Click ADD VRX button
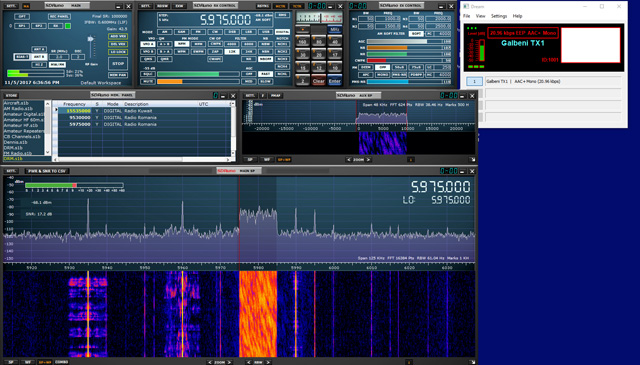This screenshot has height=365, width=640. (x=118, y=36)
